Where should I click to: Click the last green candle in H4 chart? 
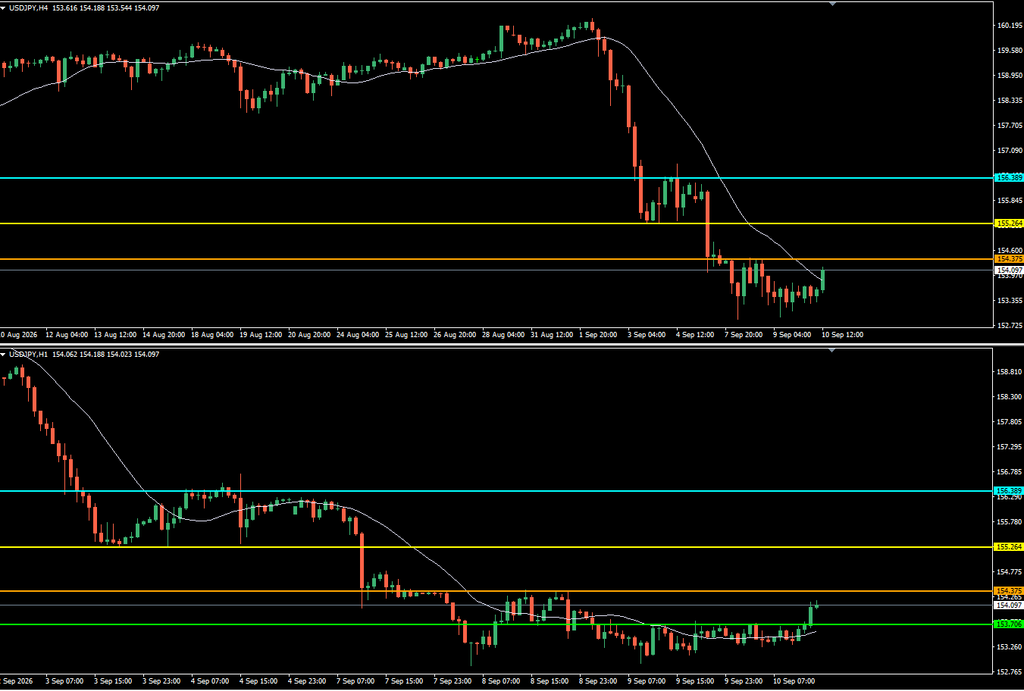coord(823,280)
